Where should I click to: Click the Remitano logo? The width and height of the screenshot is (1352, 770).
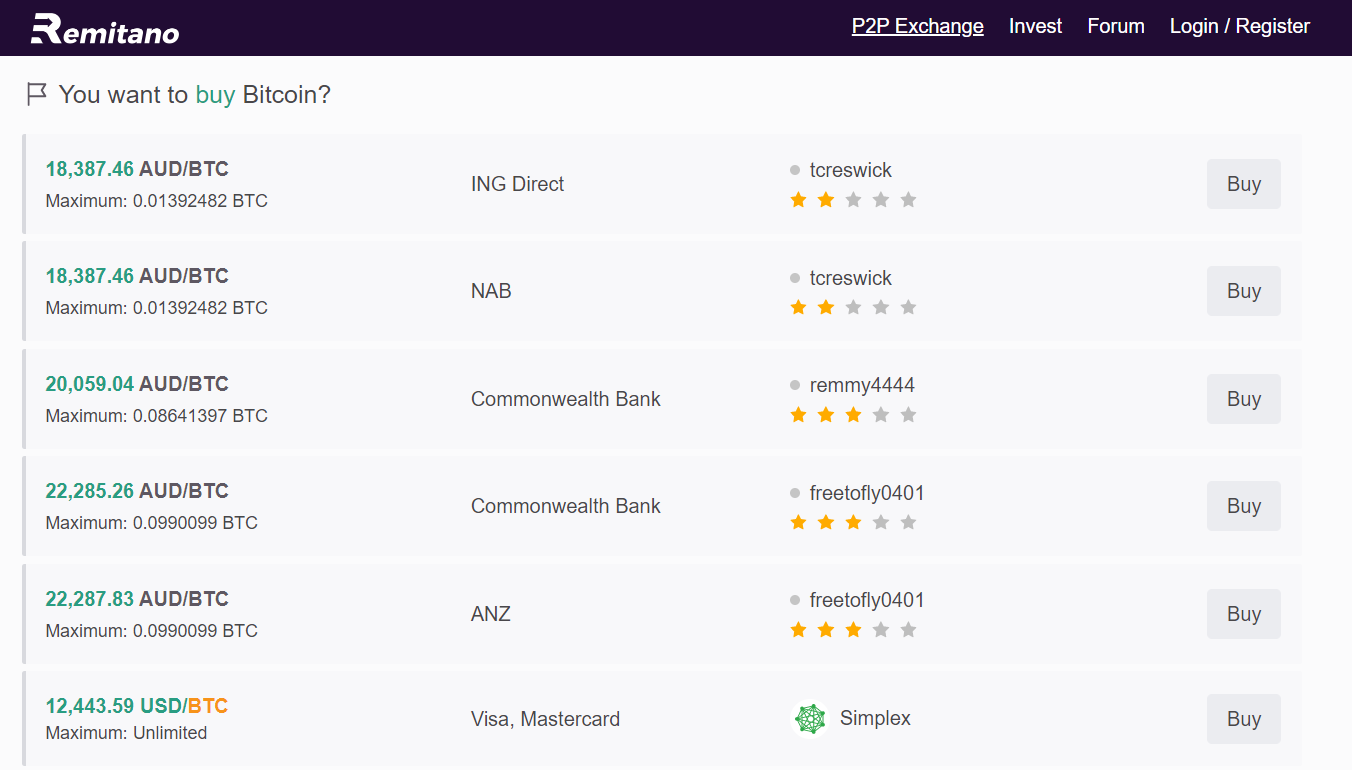click(x=105, y=29)
